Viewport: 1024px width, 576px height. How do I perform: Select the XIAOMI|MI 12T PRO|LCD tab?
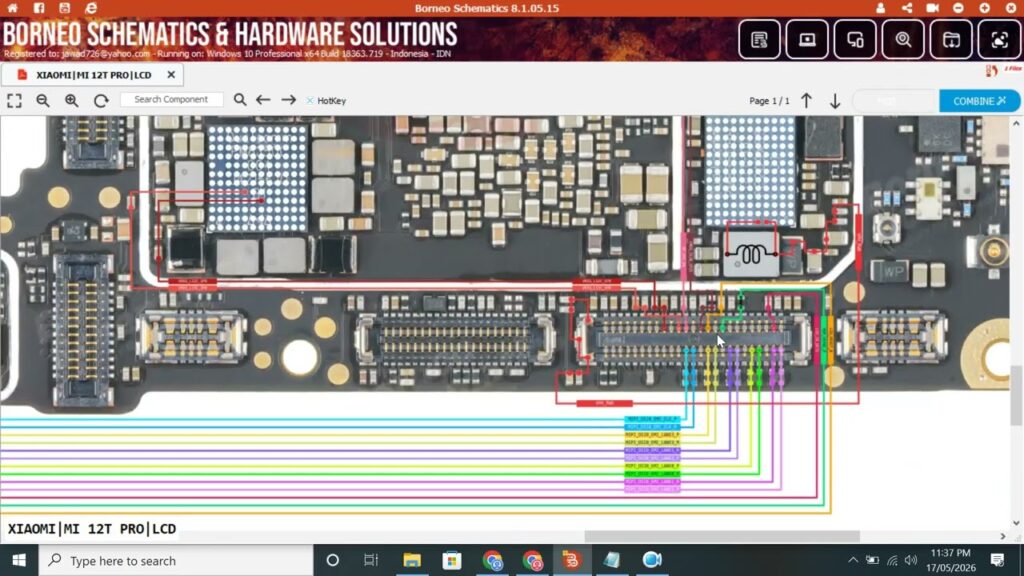coord(92,75)
